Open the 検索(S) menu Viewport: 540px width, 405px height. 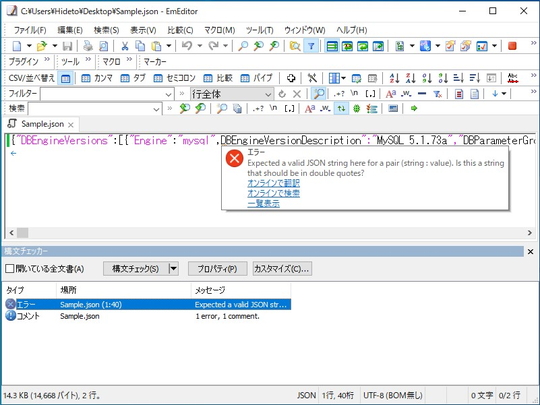(x=106, y=30)
